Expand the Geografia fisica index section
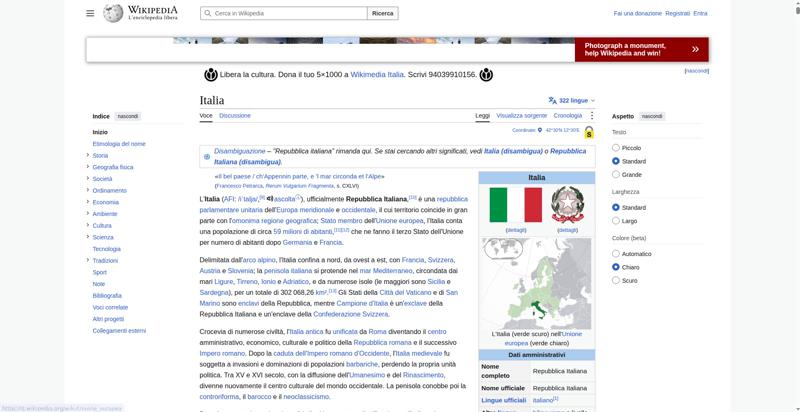 [88, 167]
